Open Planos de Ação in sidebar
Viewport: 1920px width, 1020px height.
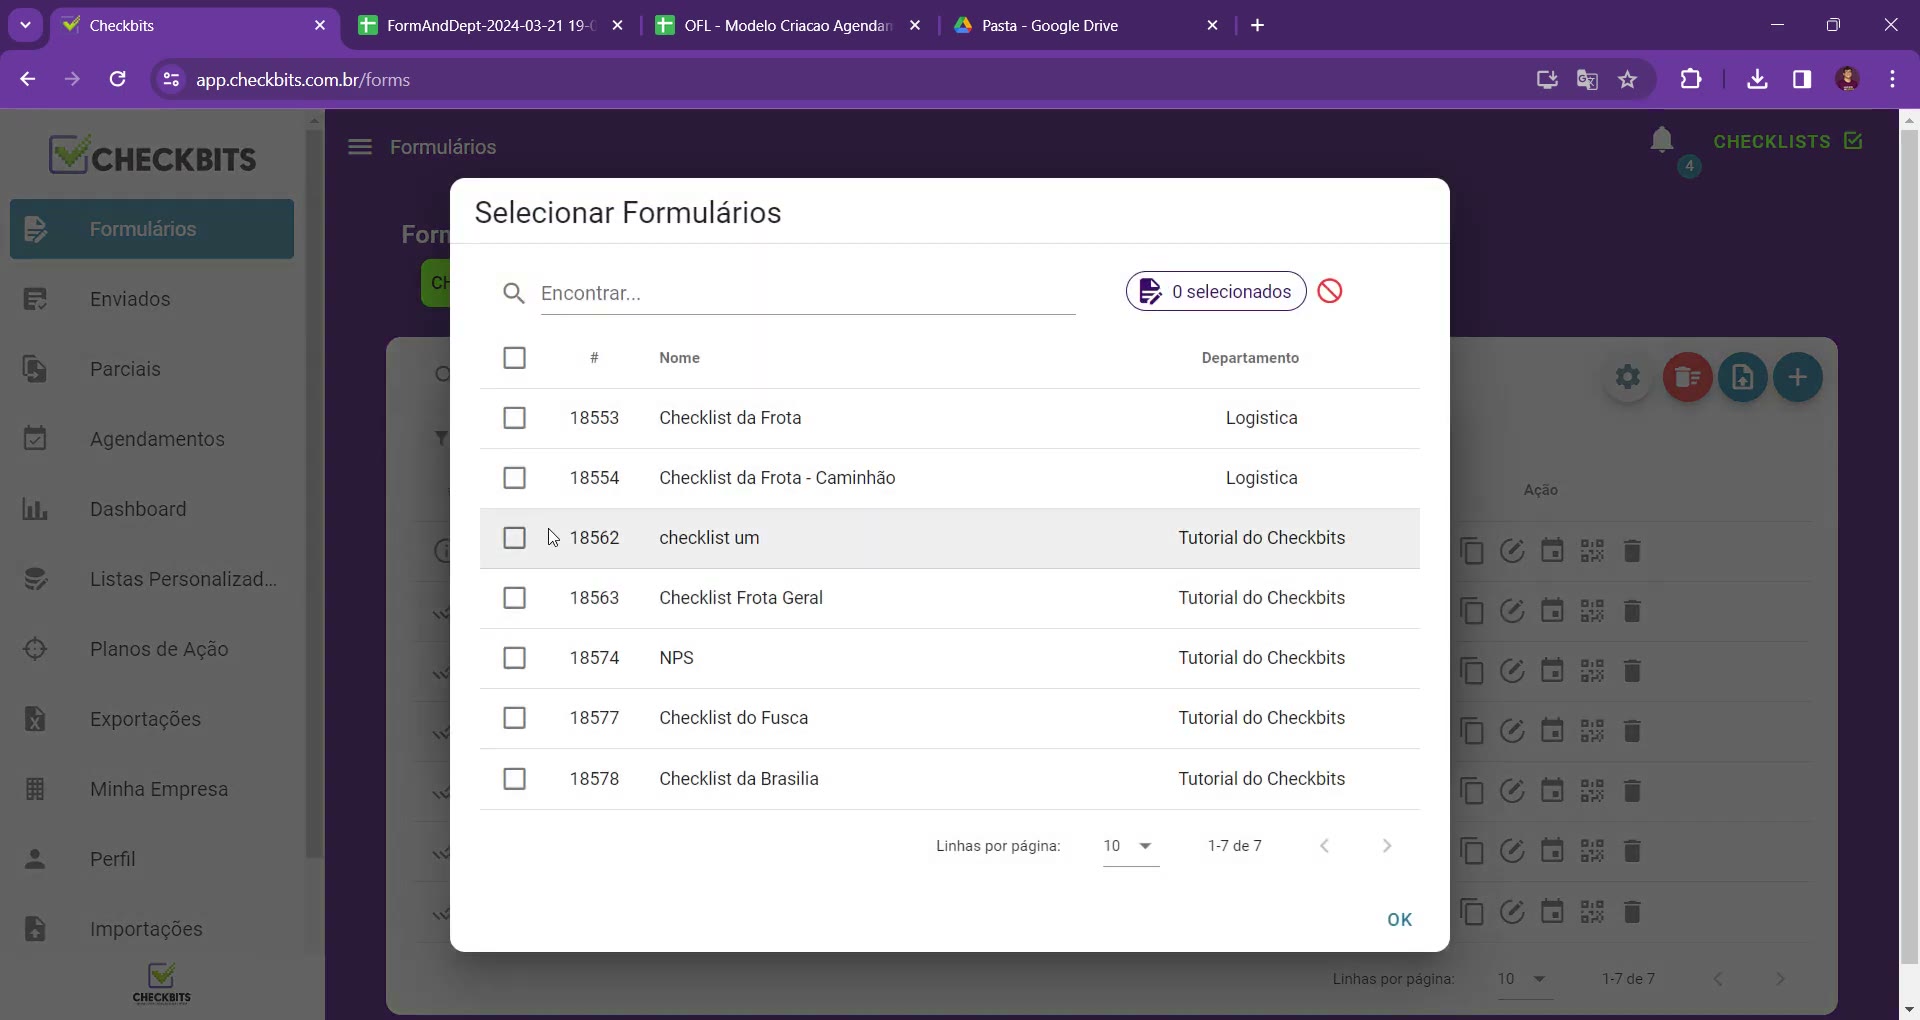coord(152,649)
